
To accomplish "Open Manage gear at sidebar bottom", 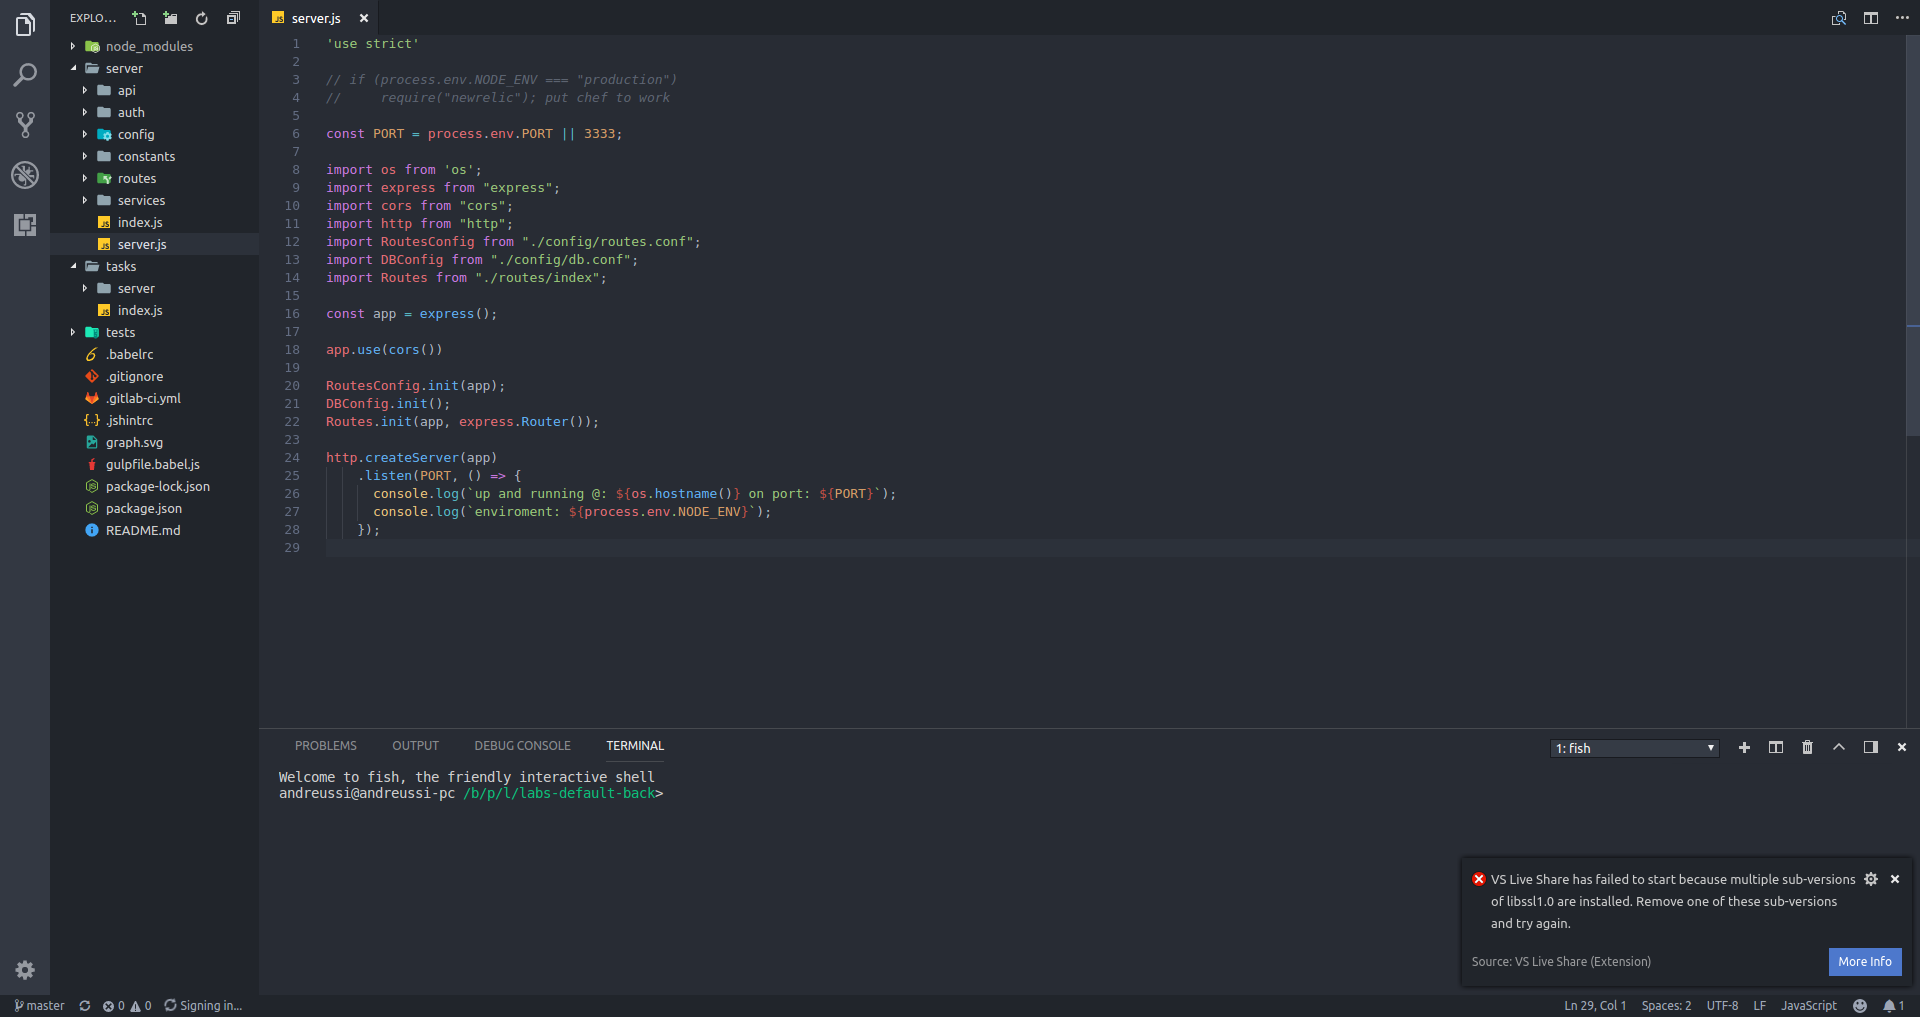I will pos(25,970).
